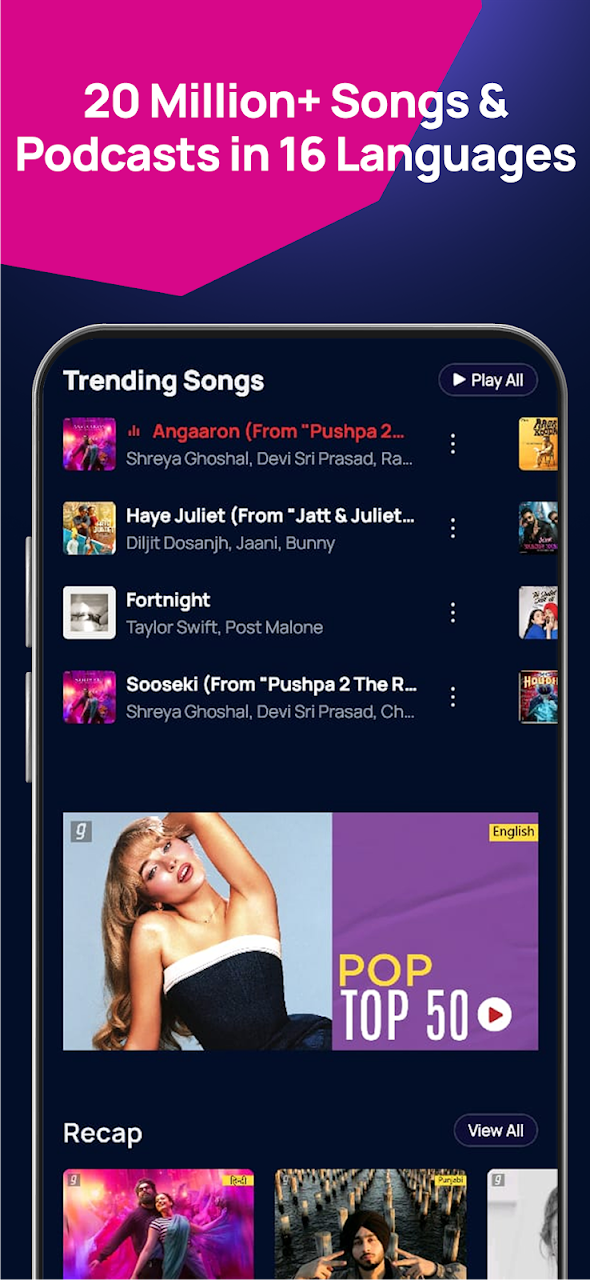The image size is (590, 1280).
Task: Tap the Play All button
Action: click(488, 380)
